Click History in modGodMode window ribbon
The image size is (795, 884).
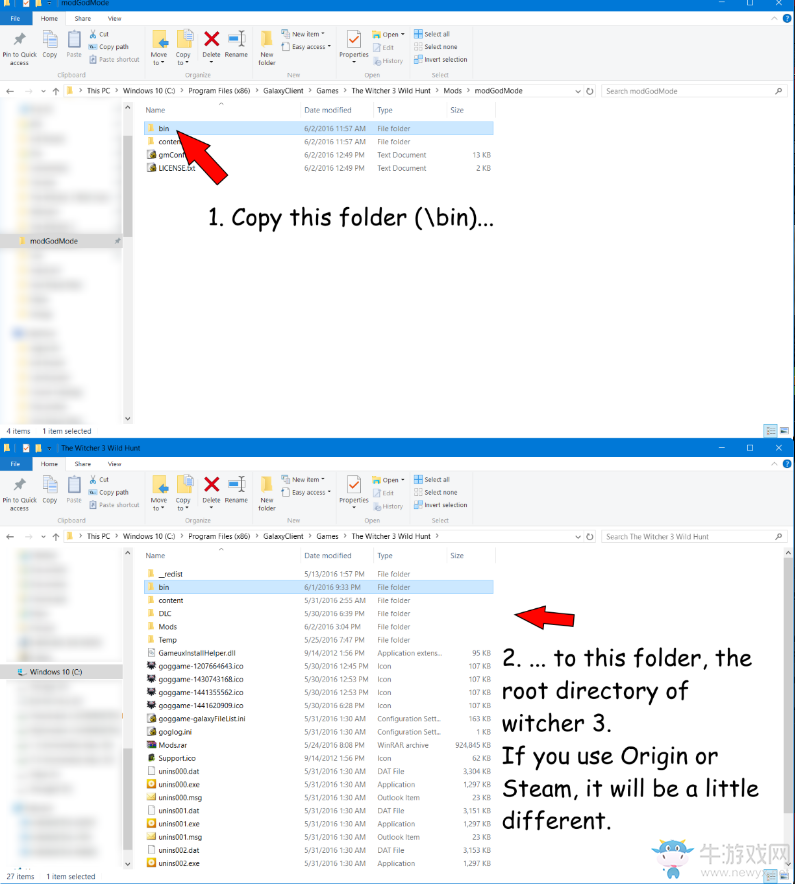click(388, 61)
